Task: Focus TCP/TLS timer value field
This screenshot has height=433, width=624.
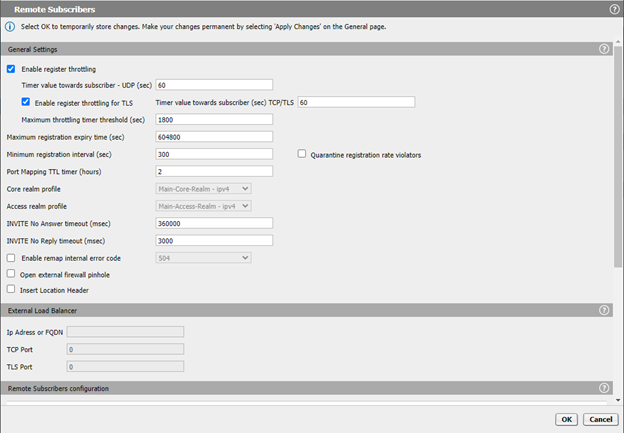Action: [x=356, y=102]
